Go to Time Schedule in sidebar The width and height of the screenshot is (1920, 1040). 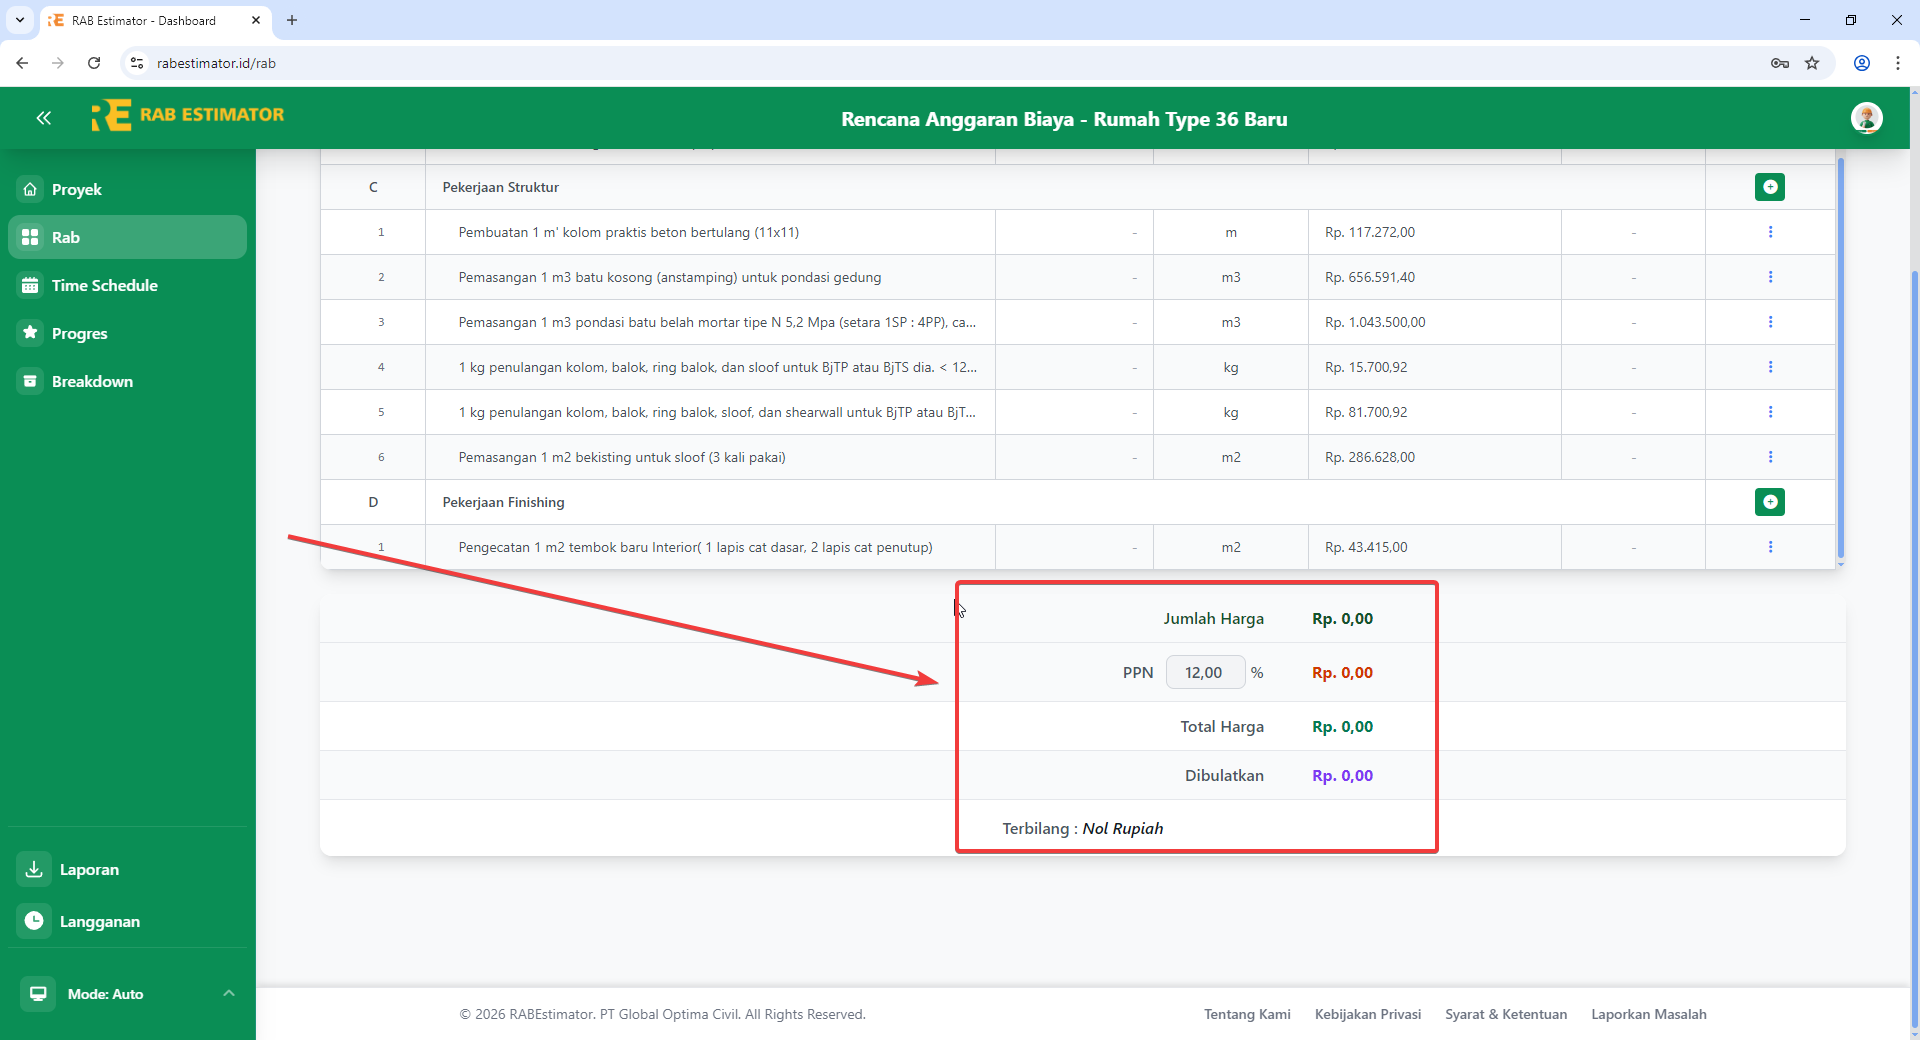click(x=104, y=285)
